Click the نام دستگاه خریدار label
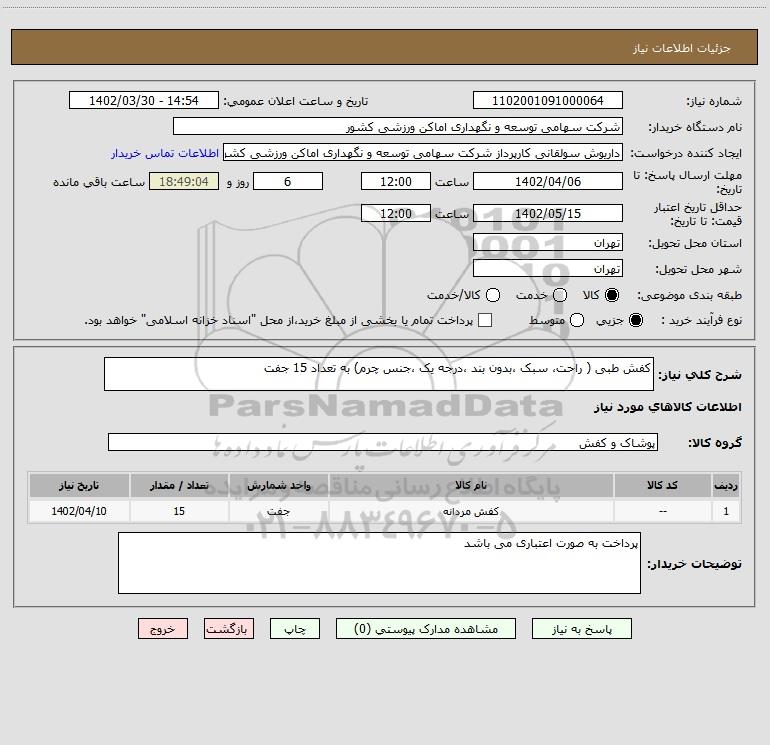This screenshot has height=745, width=770. click(695, 128)
